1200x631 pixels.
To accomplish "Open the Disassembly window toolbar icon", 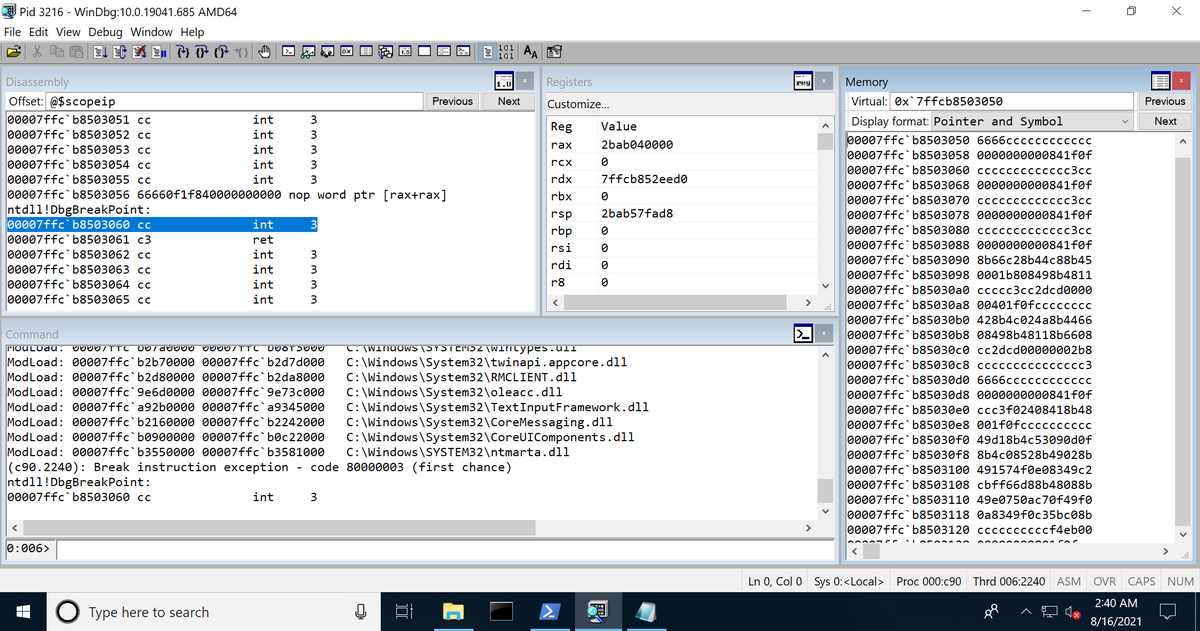I will [404, 51].
